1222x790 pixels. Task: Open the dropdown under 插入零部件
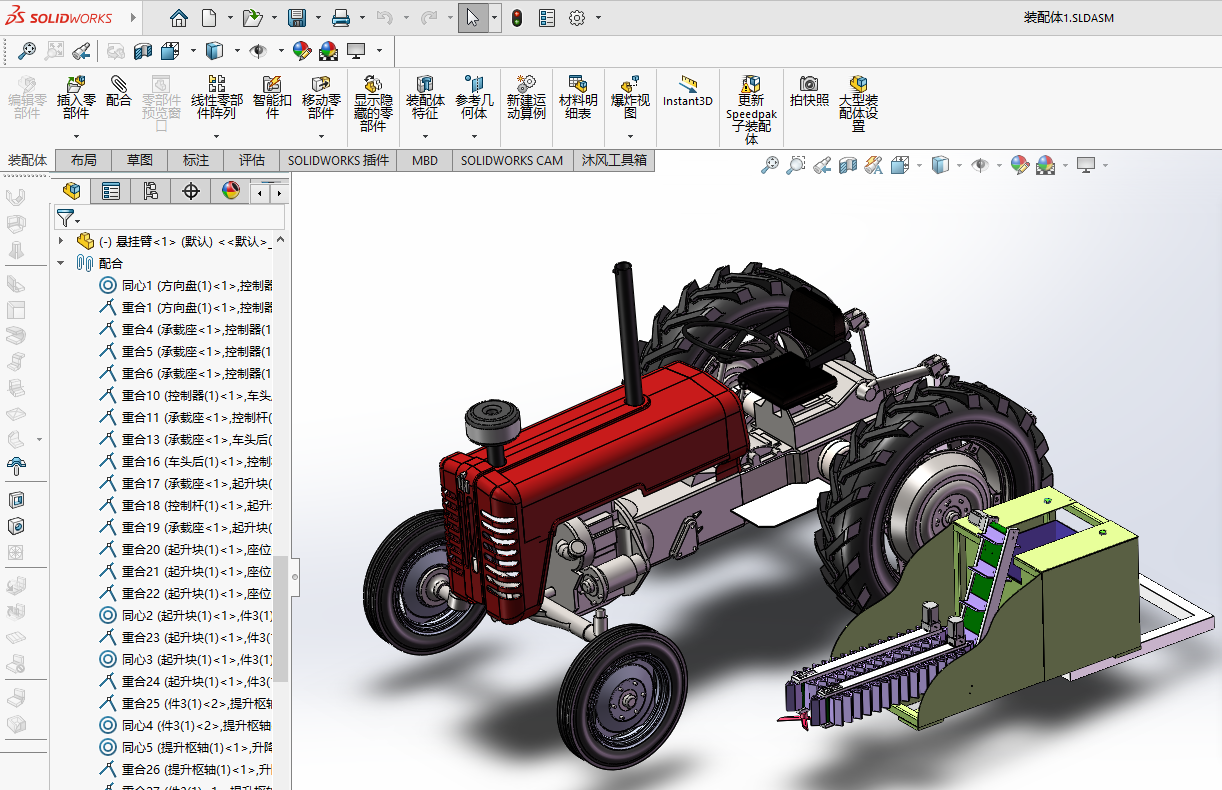[76, 136]
